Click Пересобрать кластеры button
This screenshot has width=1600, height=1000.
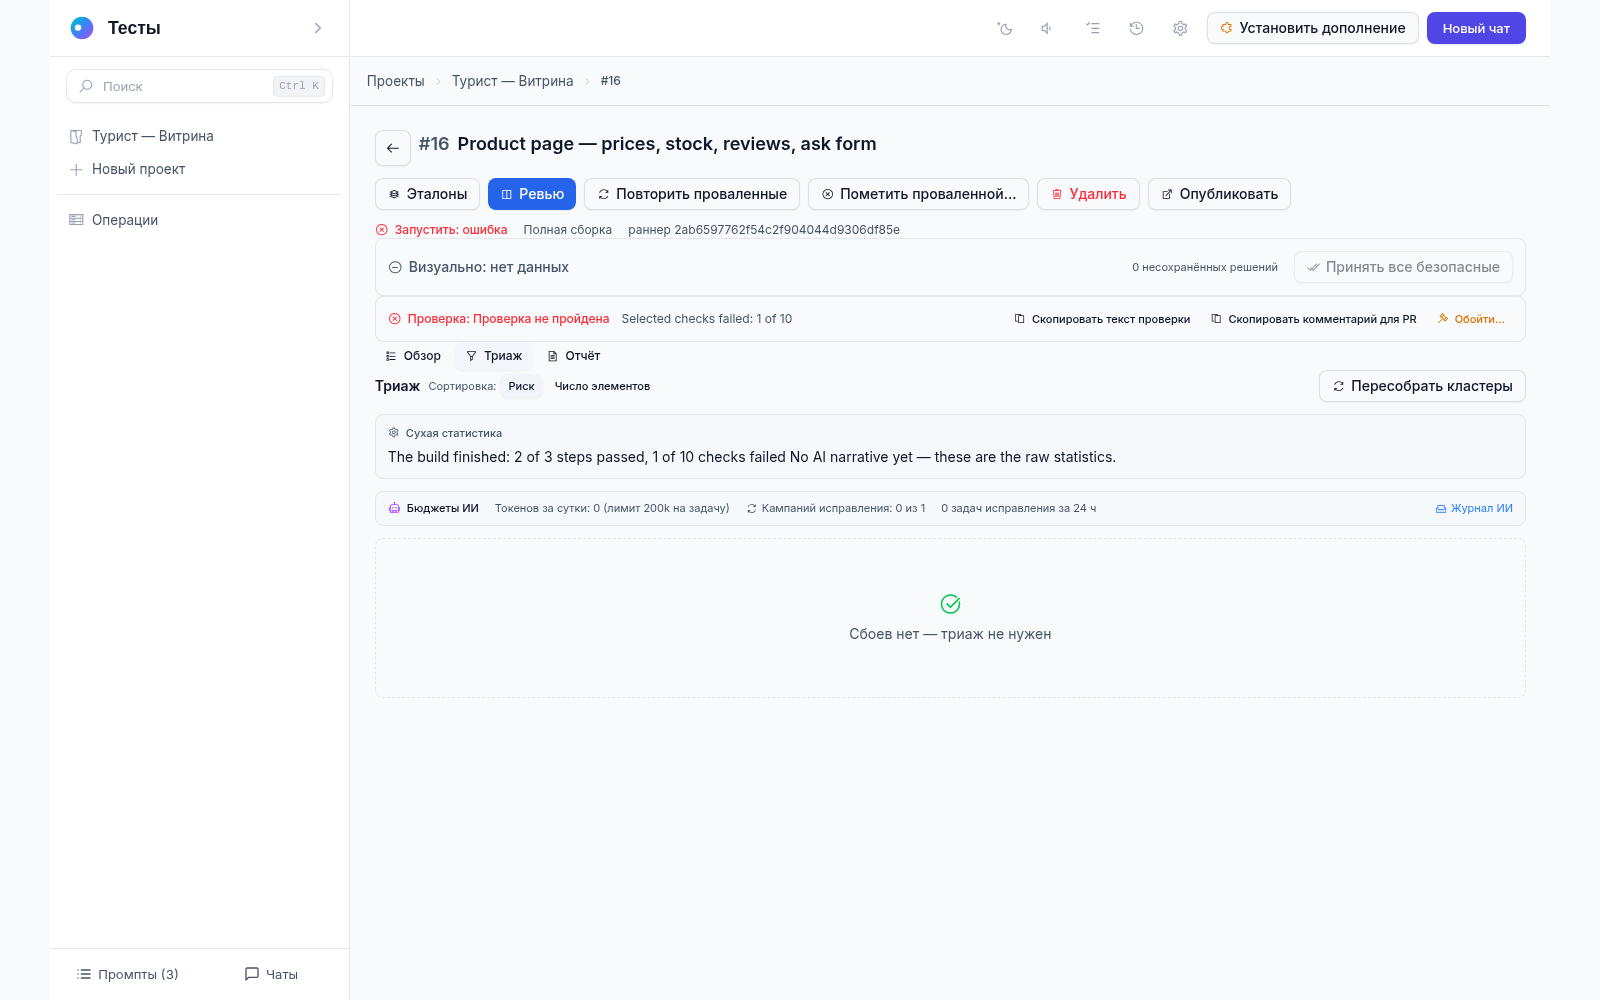(x=1422, y=386)
